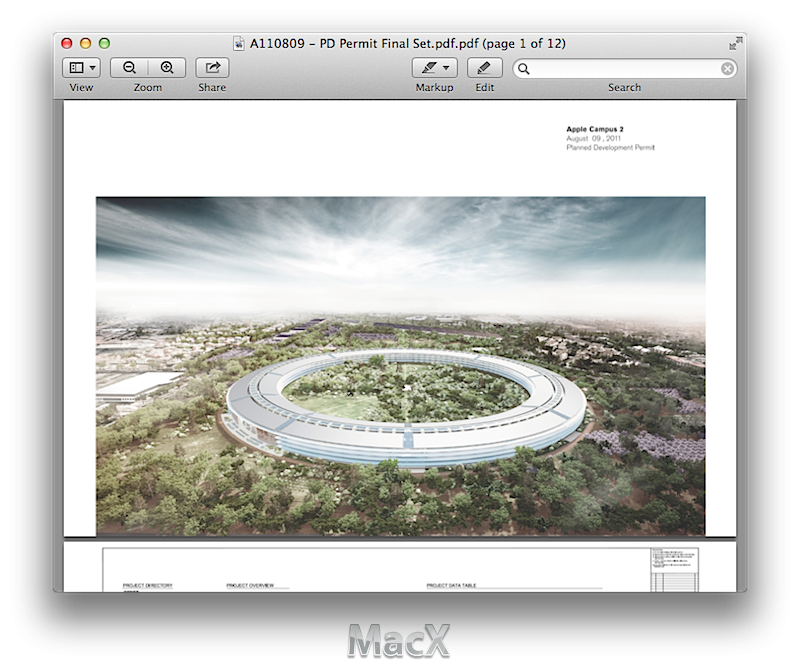Screen dimensions: 800x666
Task: Open the Share button in toolbar
Action: pos(212,68)
